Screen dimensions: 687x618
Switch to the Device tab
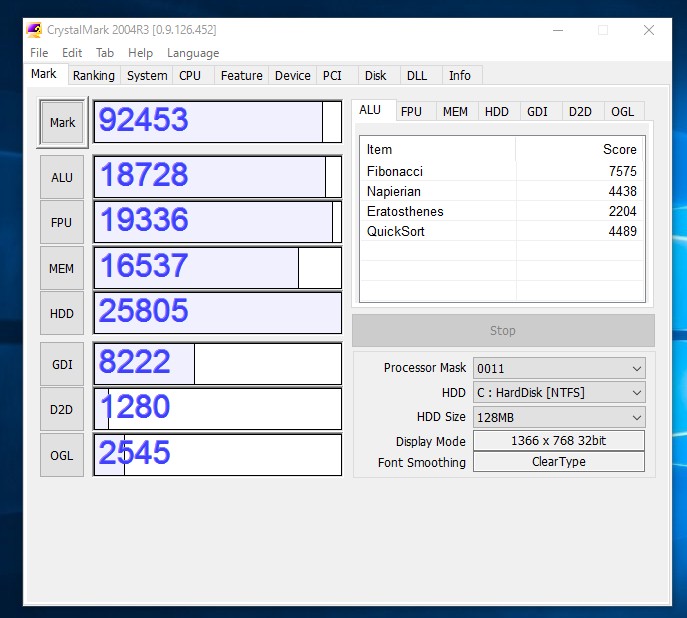(x=293, y=75)
